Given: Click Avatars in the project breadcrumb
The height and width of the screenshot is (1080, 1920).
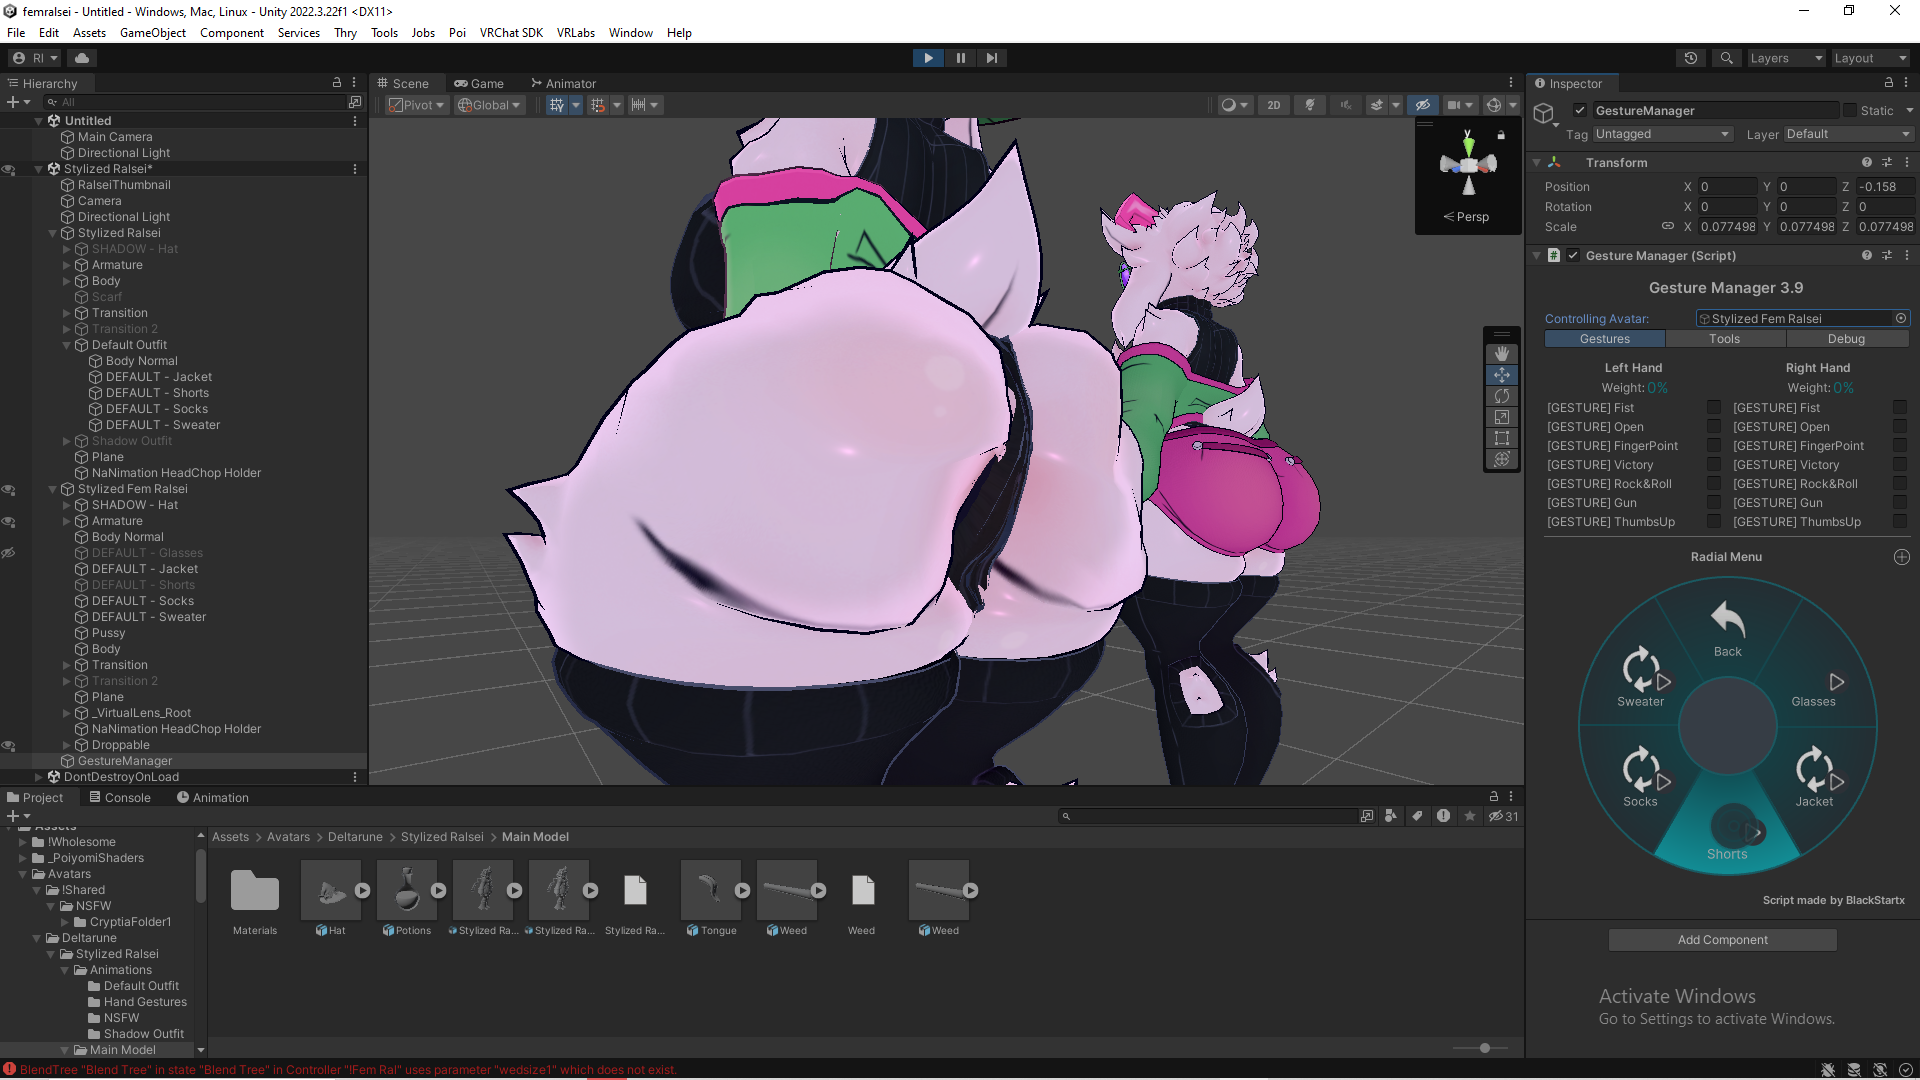Looking at the screenshot, I should (x=288, y=837).
